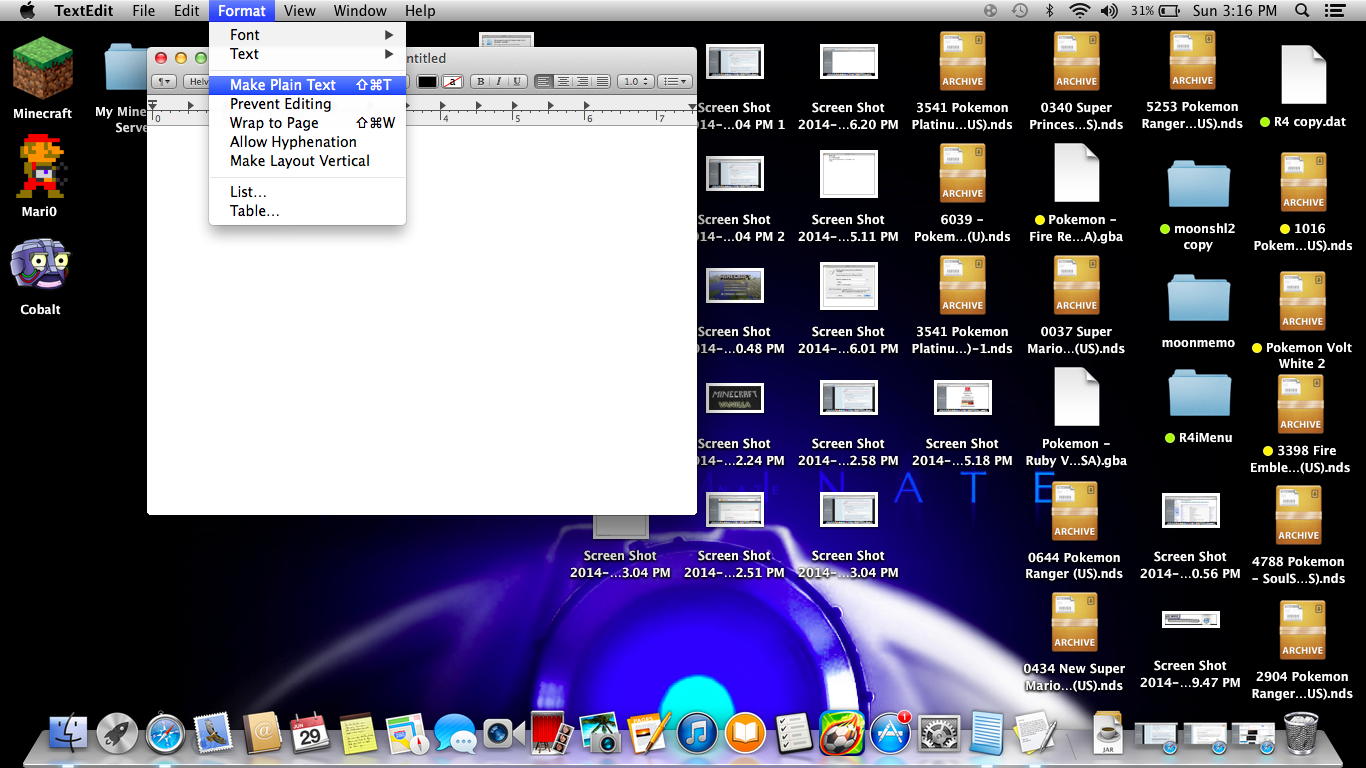Click inside the TextEdit document area
Screen dimensions: 1366x768
click(421, 320)
